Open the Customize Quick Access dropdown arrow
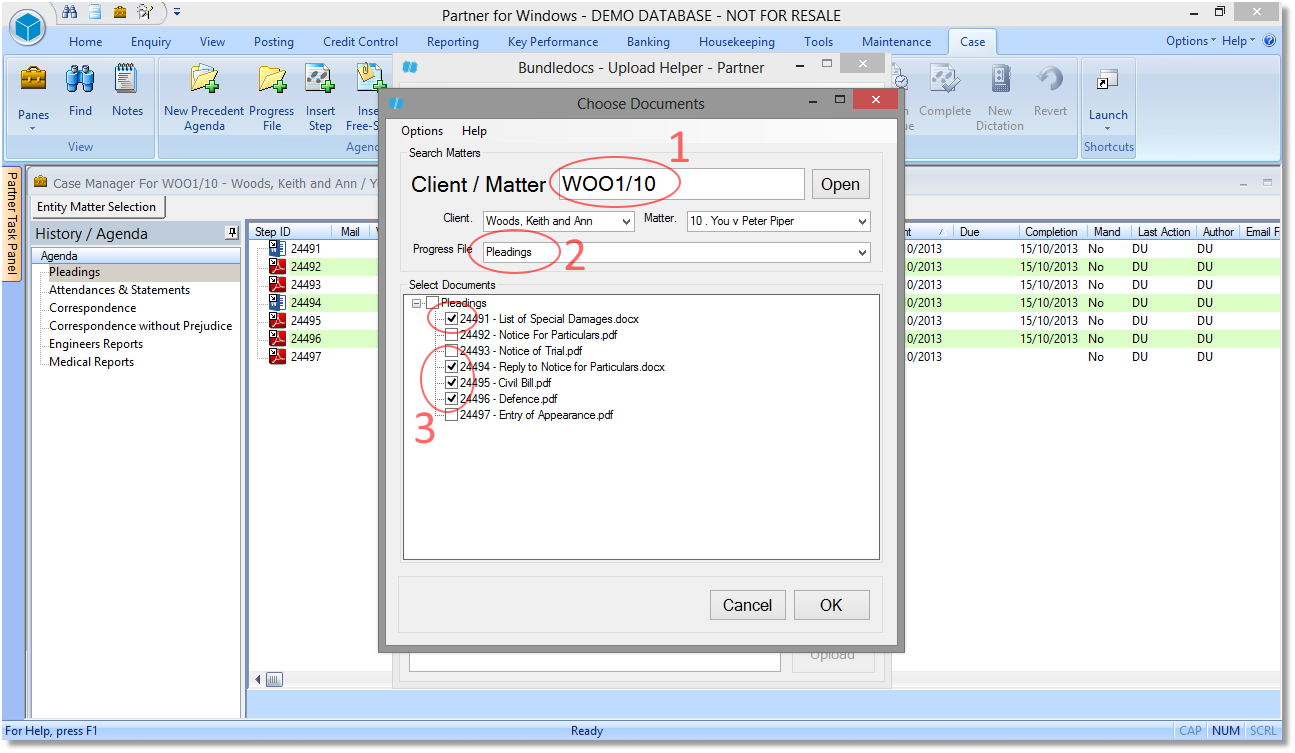This screenshot has height=753, width=1295. click(177, 12)
